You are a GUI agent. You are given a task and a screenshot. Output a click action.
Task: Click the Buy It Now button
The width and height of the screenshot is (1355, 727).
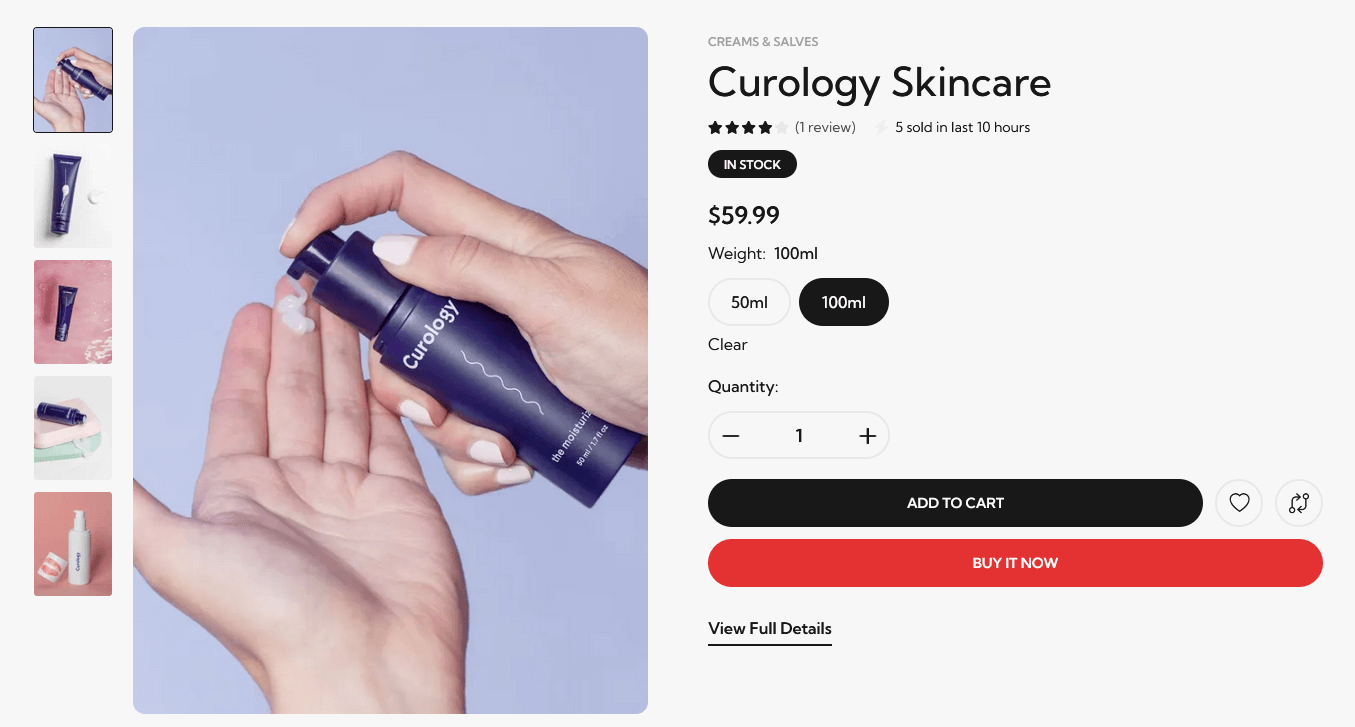pyautogui.click(x=1015, y=563)
